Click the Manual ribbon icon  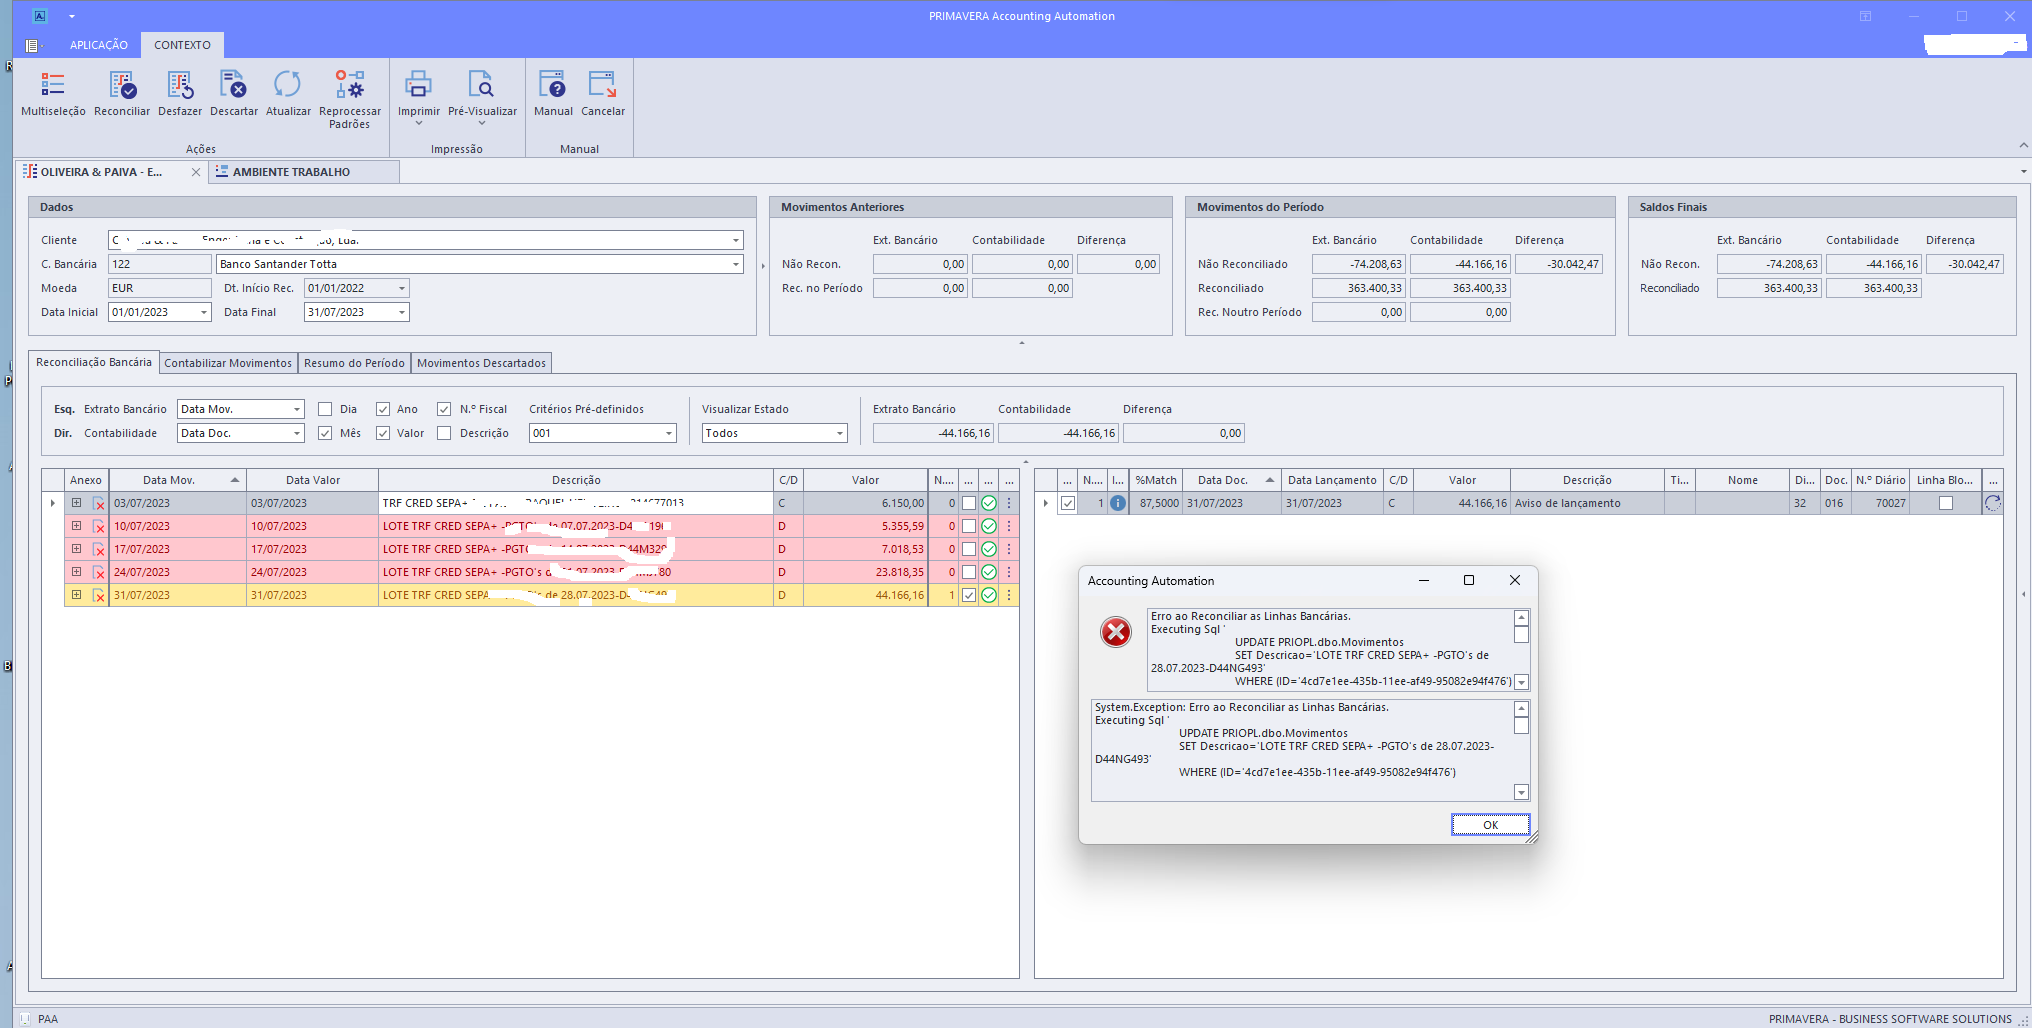pos(552,86)
